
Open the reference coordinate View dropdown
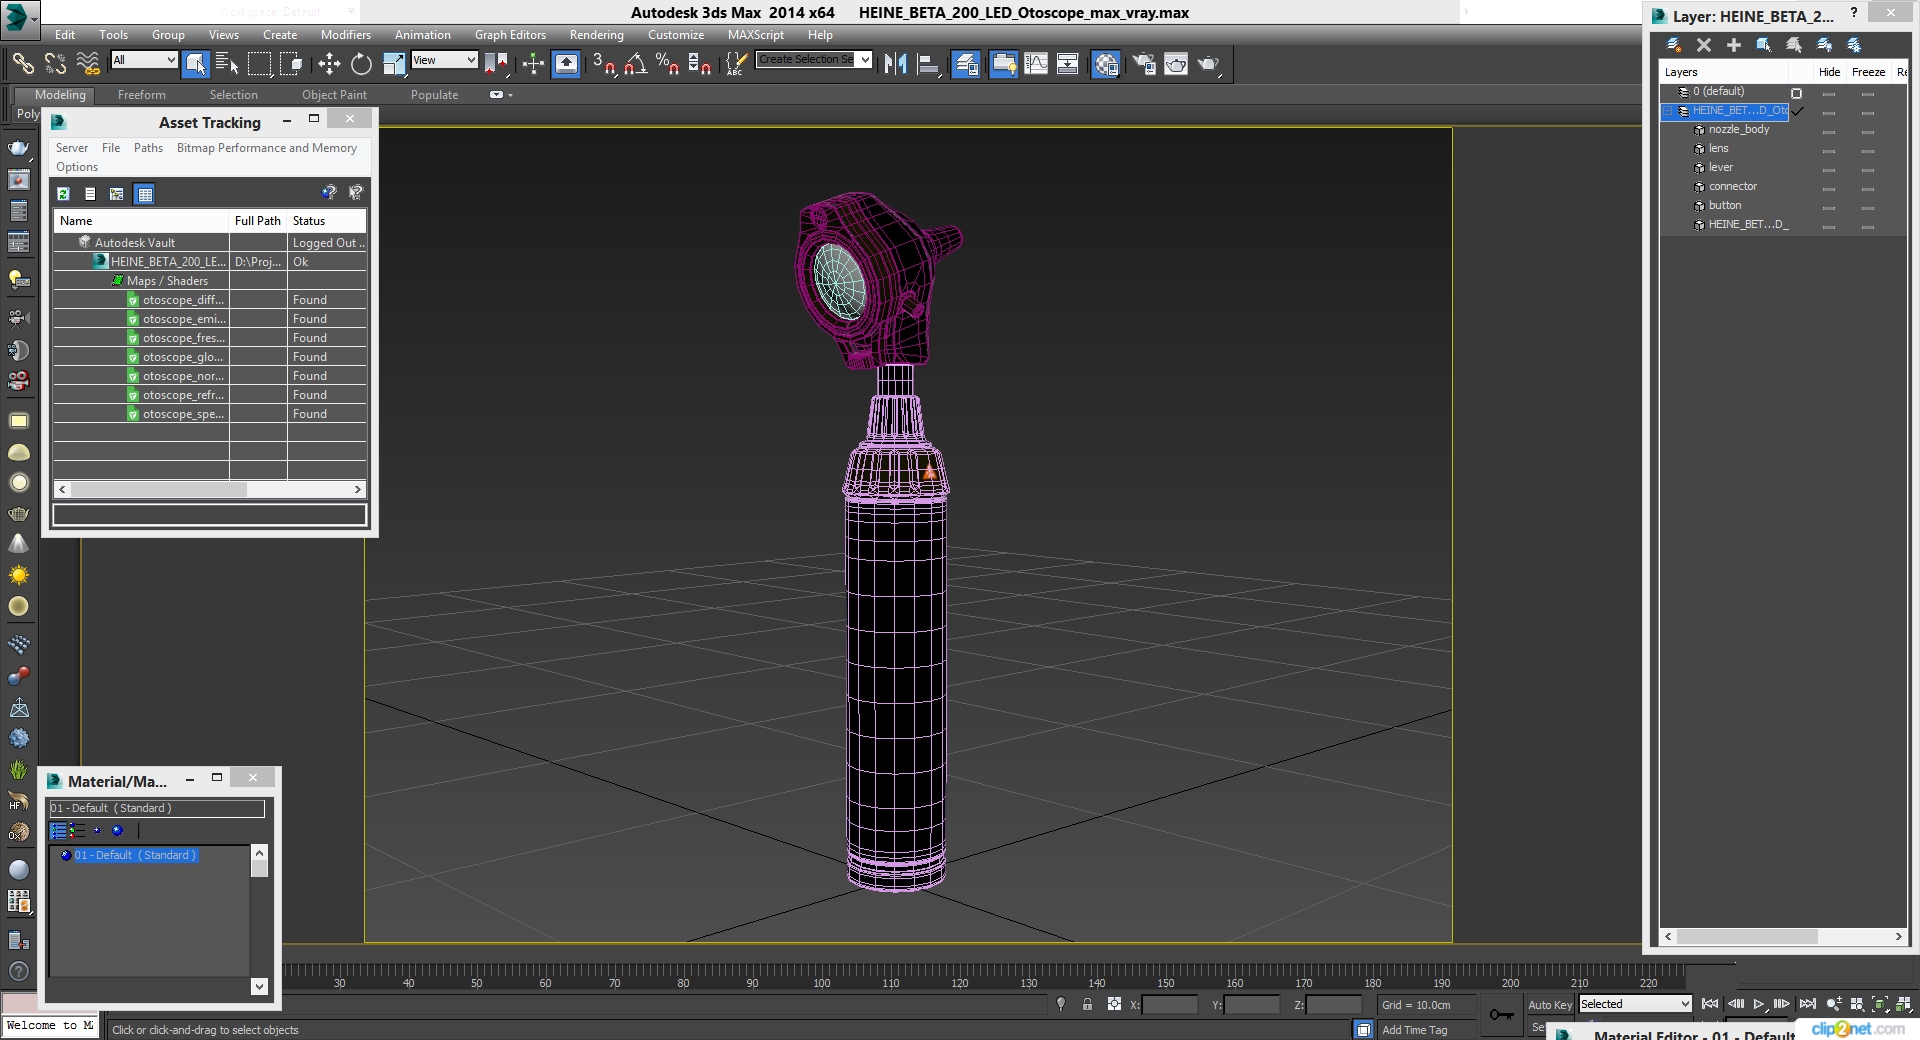click(x=445, y=60)
